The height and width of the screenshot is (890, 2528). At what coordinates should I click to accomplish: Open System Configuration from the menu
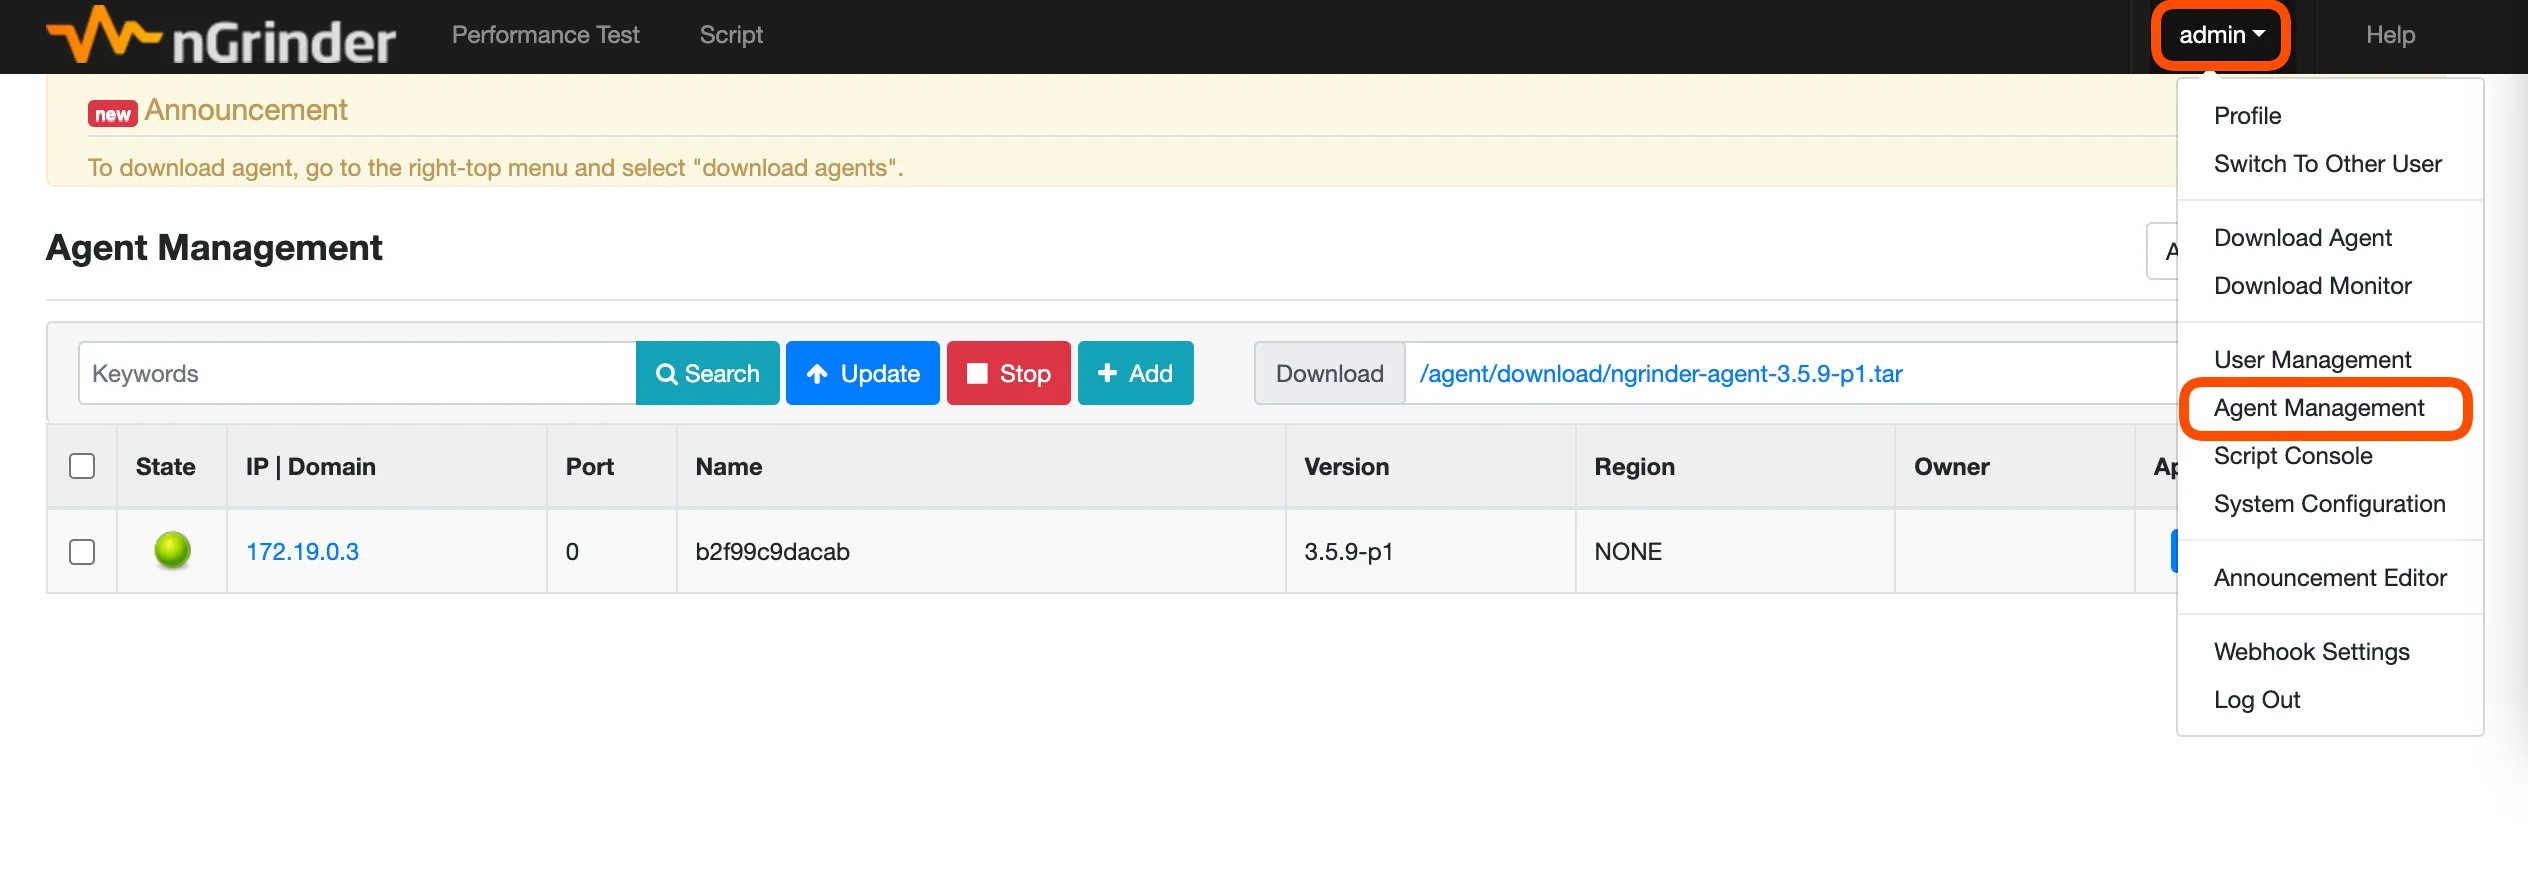(2329, 504)
